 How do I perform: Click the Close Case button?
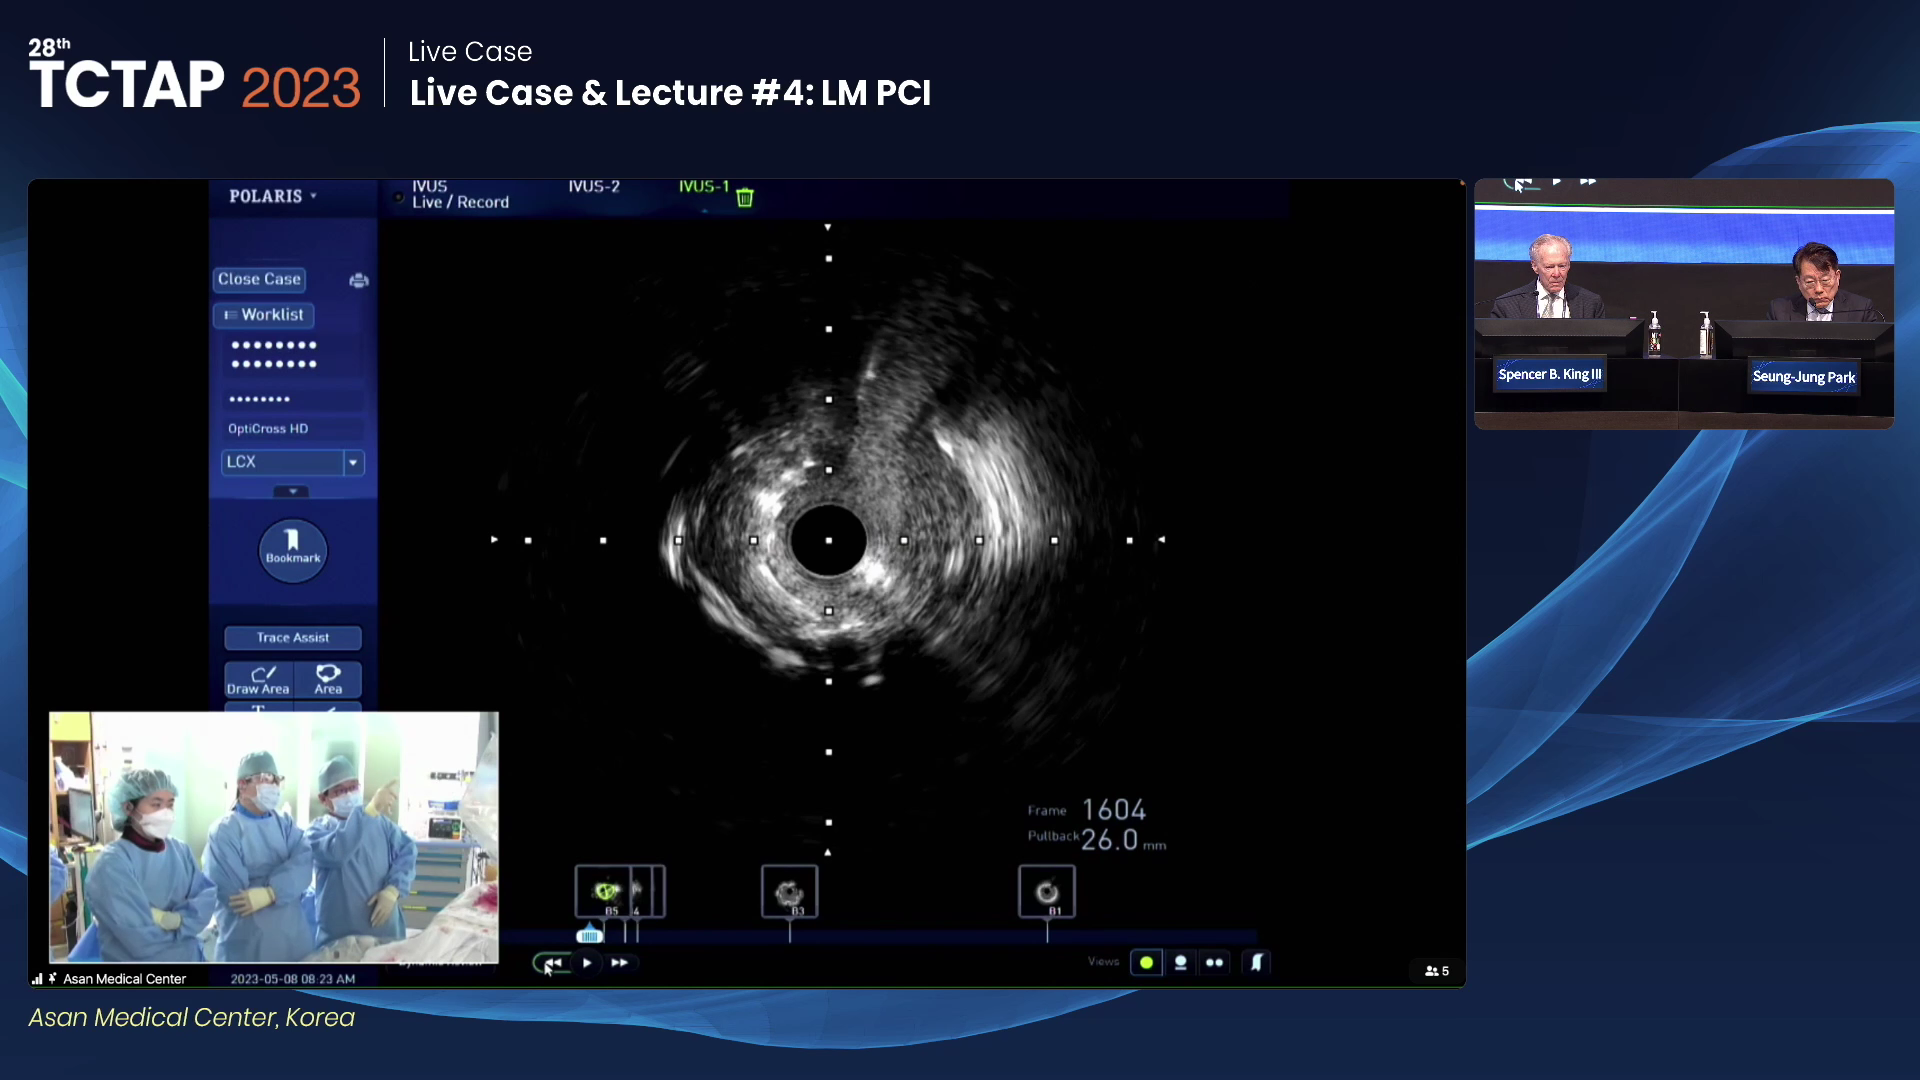[259, 279]
